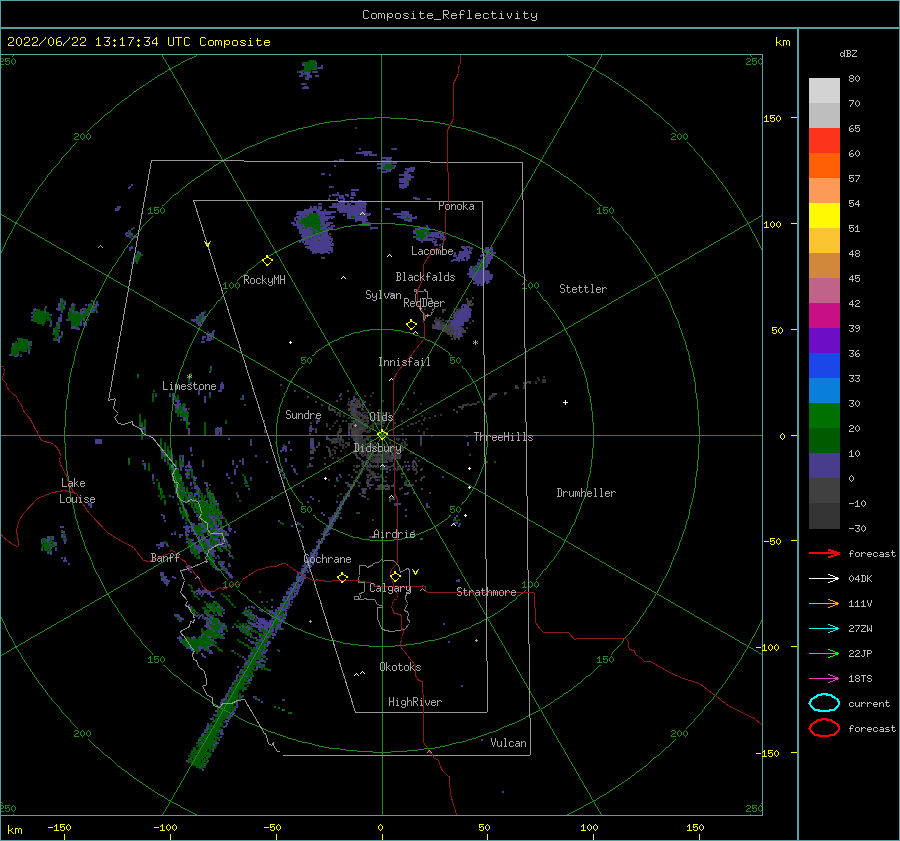The height and width of the screenshot is (841, 900).
Task: Click the Vulcan label
Action: tap(509, 743)
